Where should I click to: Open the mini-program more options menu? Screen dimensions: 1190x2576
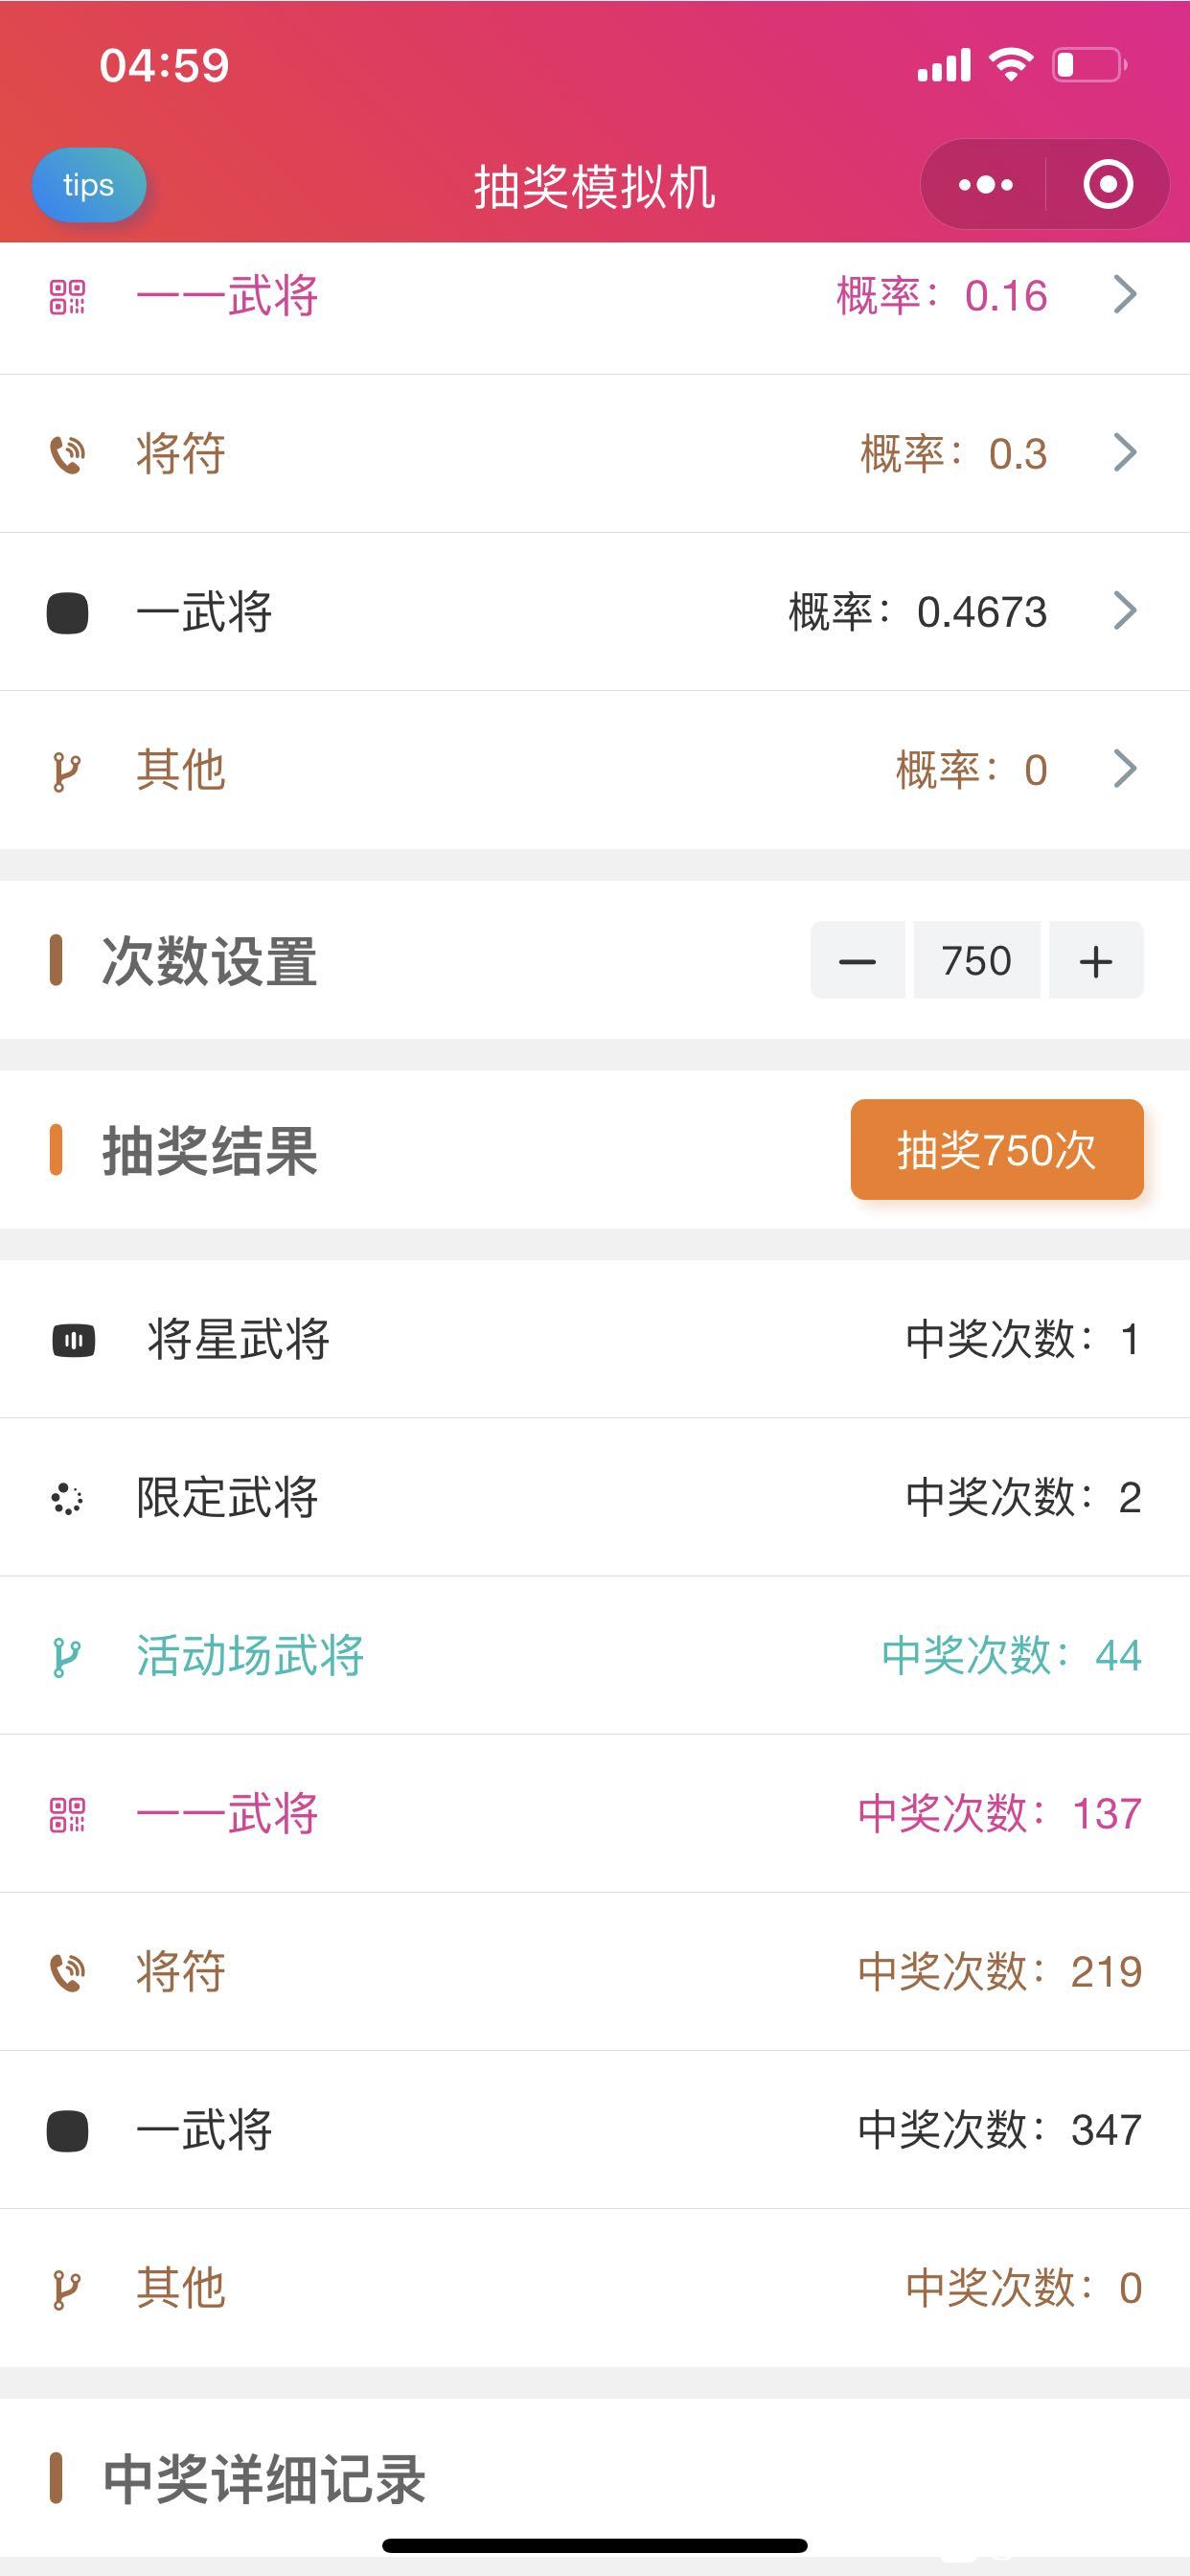984,185
